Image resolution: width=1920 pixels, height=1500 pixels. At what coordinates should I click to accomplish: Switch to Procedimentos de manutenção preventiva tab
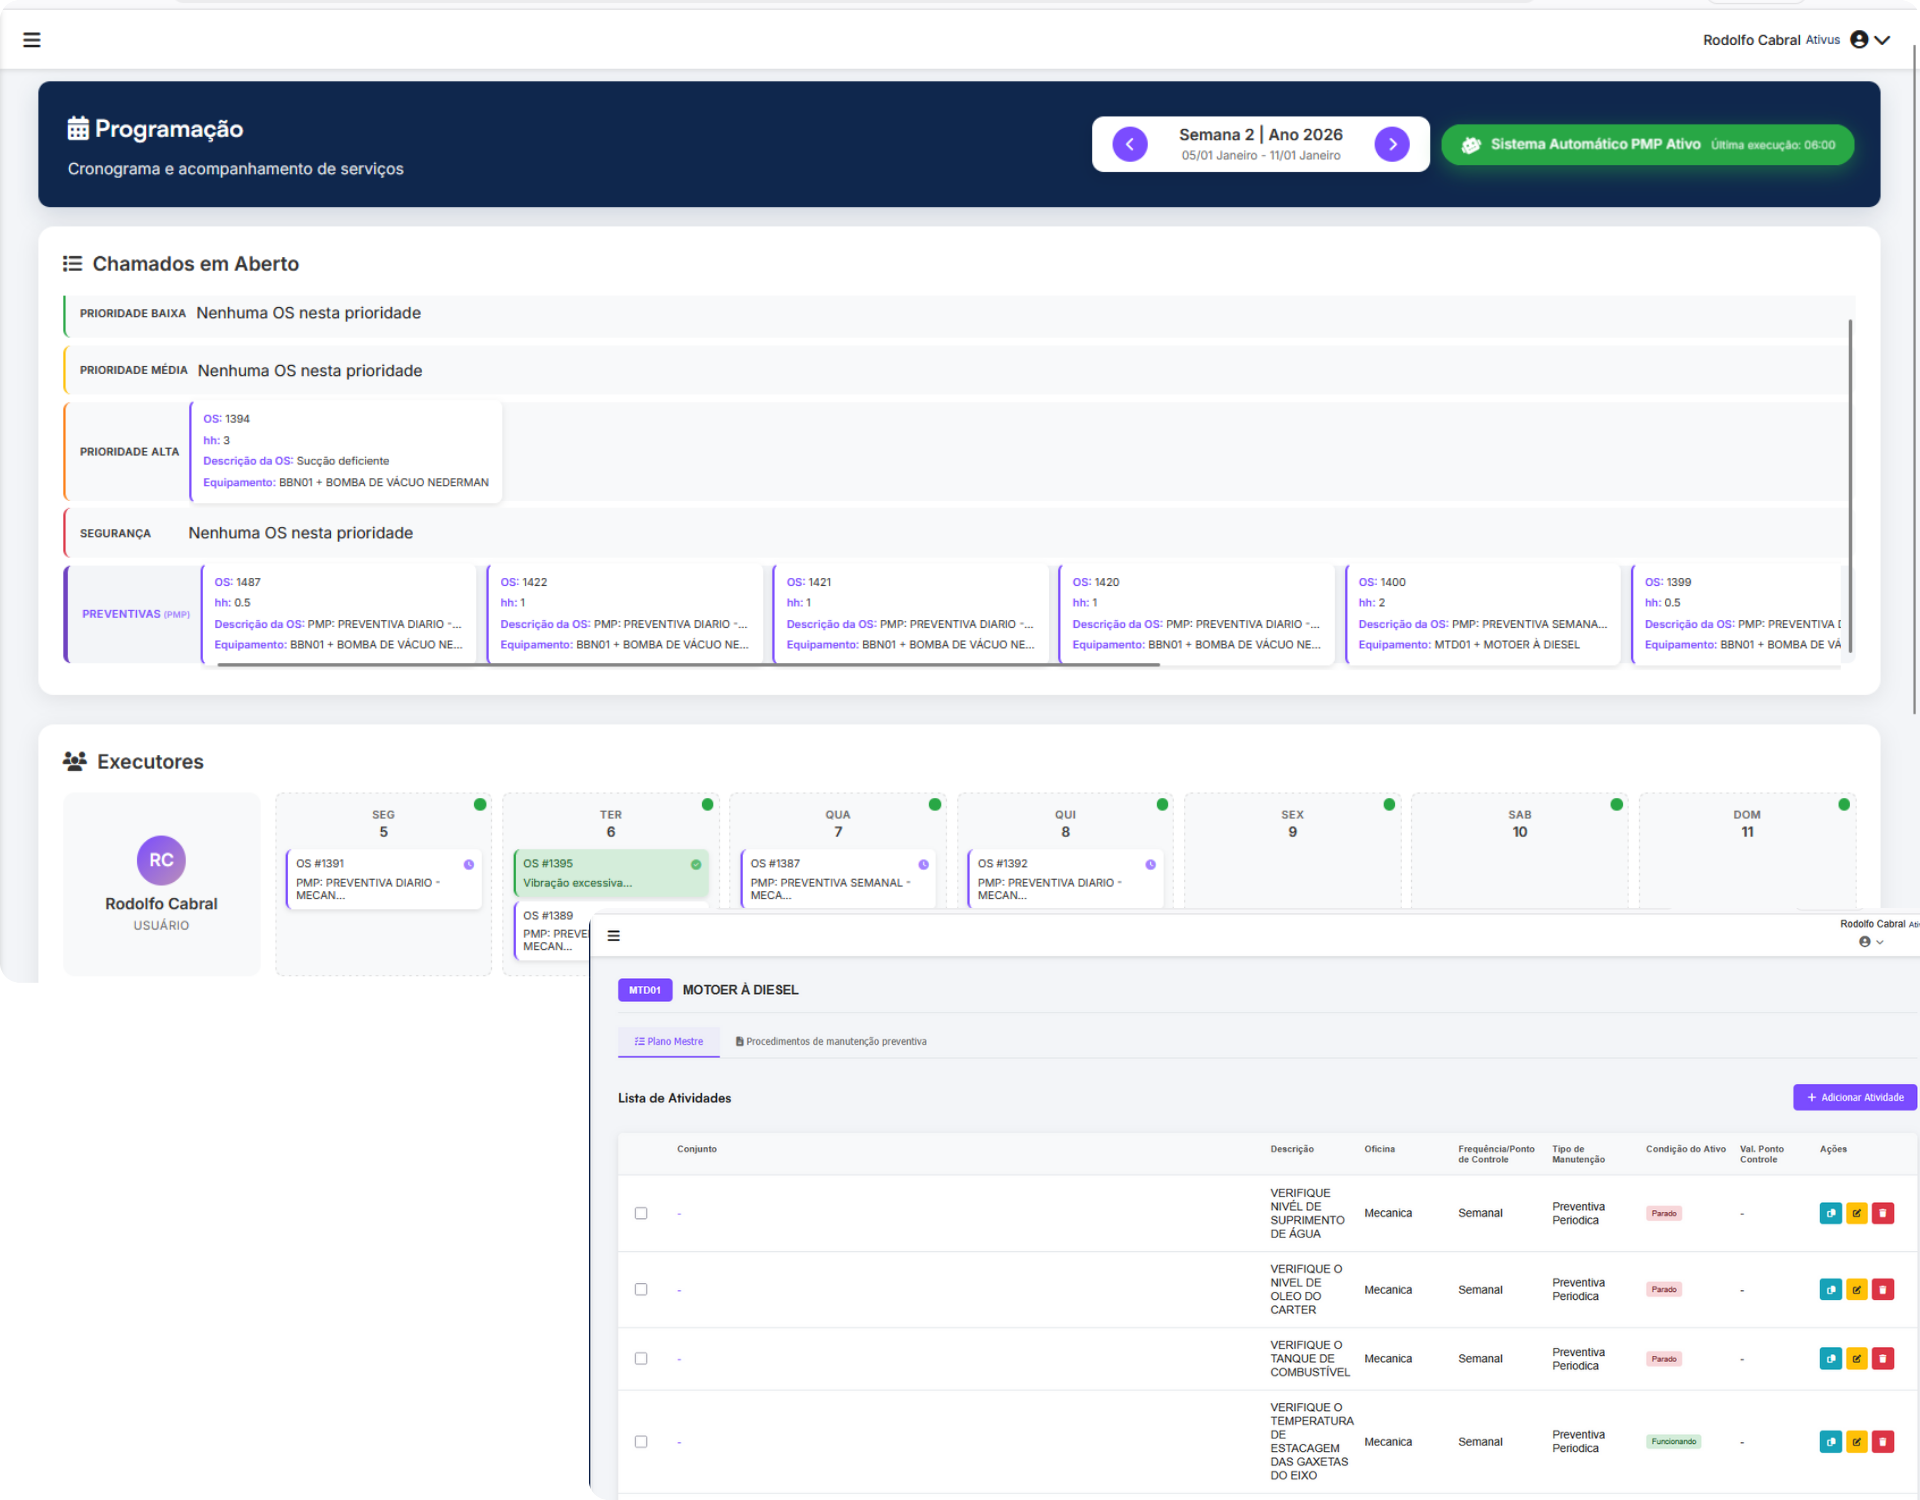[x=830, y=1041]
